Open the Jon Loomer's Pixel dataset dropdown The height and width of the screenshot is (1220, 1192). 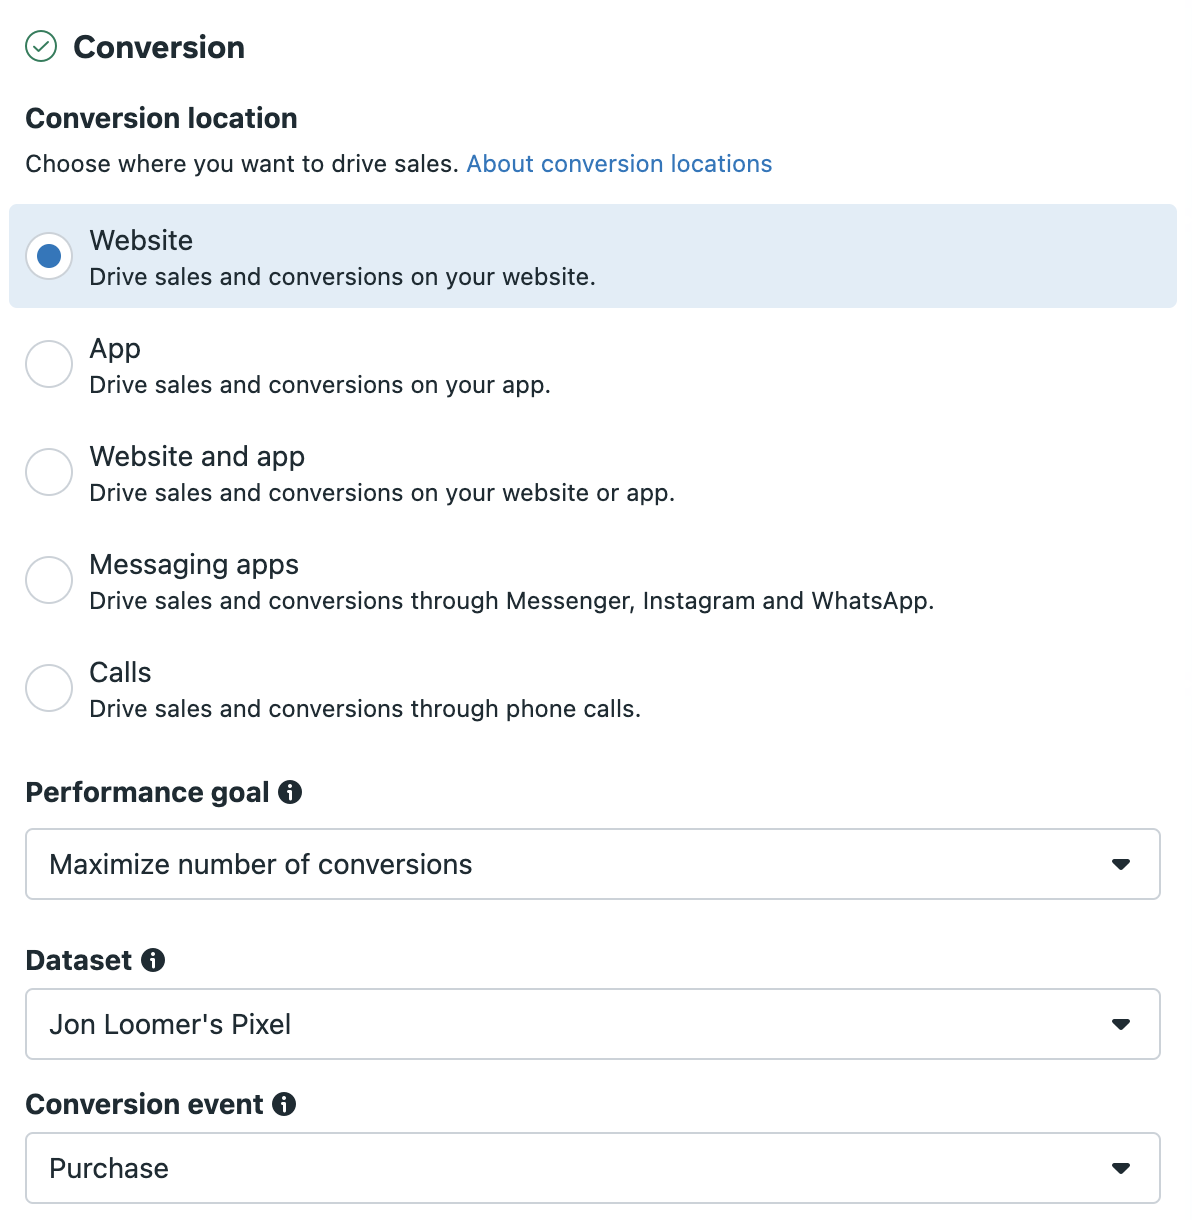[593, 1024]
